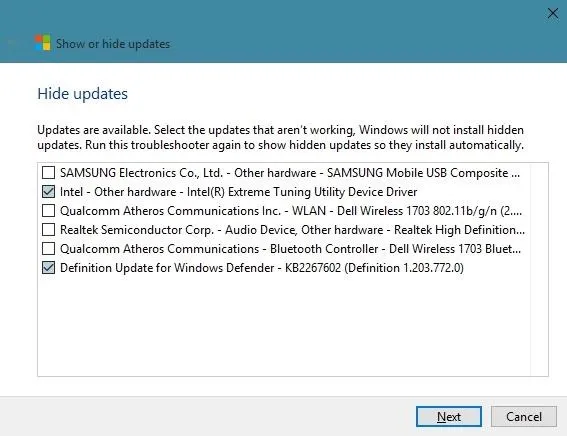
Task: Click empty area below the updates list entries
Action: (x=284, y=325)
